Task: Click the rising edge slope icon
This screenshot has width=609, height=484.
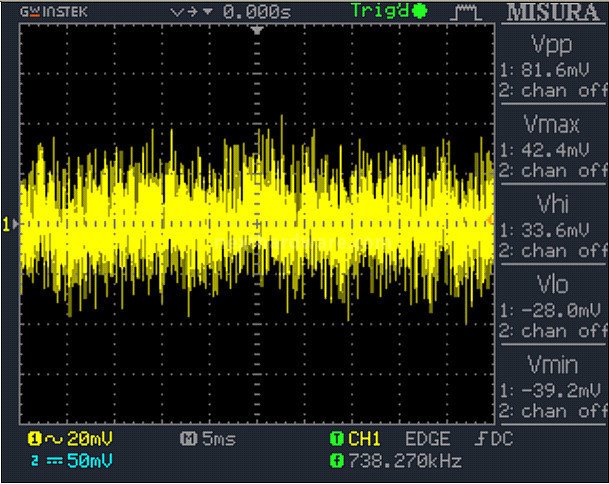Action: [x=480, y=439]
